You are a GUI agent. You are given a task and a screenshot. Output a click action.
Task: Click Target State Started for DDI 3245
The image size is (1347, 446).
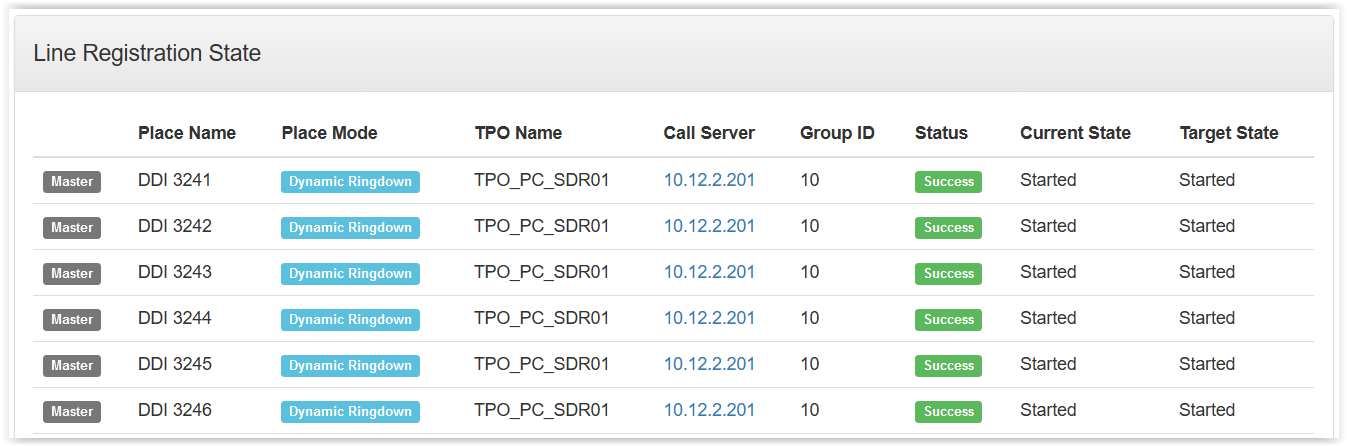tap(1207, 364)
